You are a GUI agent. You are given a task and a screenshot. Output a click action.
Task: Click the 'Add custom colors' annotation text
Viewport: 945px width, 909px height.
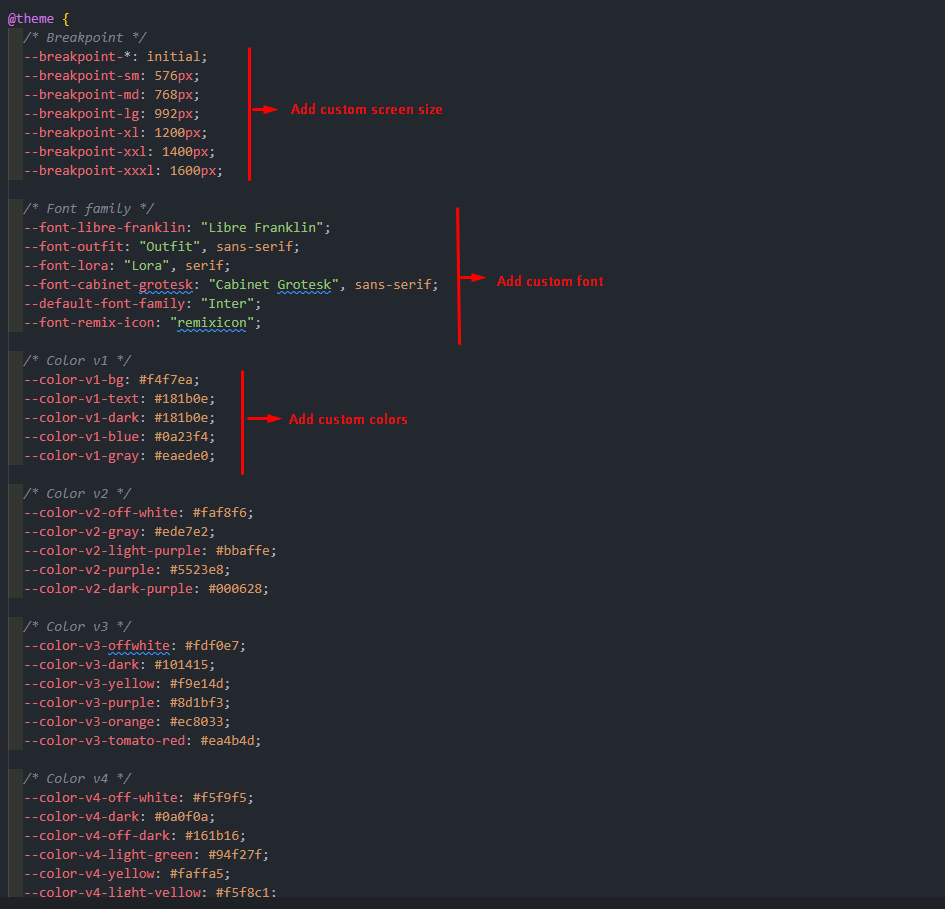pyautogui.click(x=348, y=418)
